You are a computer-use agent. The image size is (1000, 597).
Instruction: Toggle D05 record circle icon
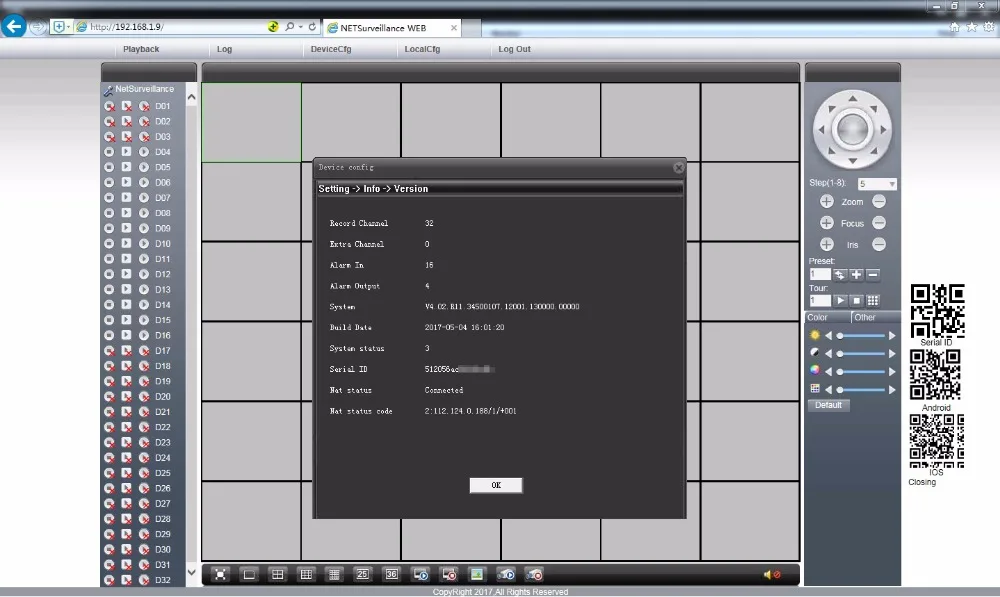coord(109,167)
